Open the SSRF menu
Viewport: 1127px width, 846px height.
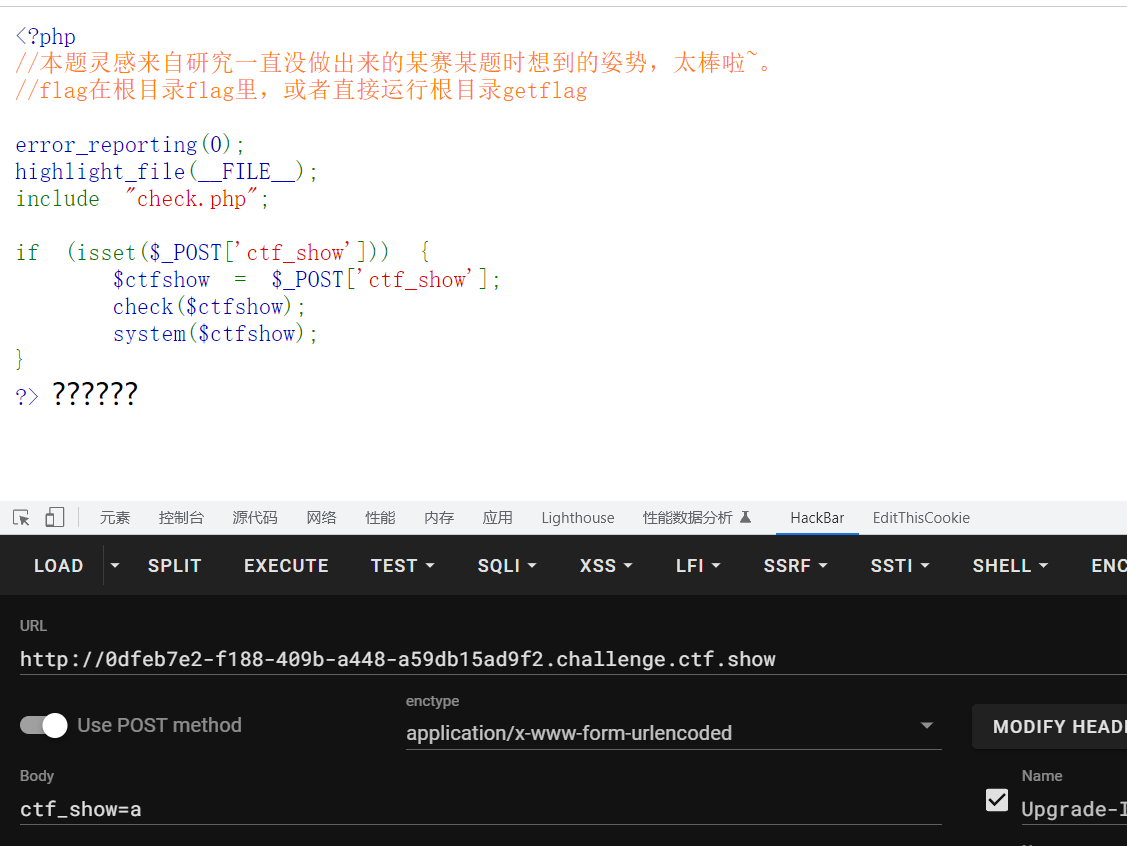tap(795, 565)
